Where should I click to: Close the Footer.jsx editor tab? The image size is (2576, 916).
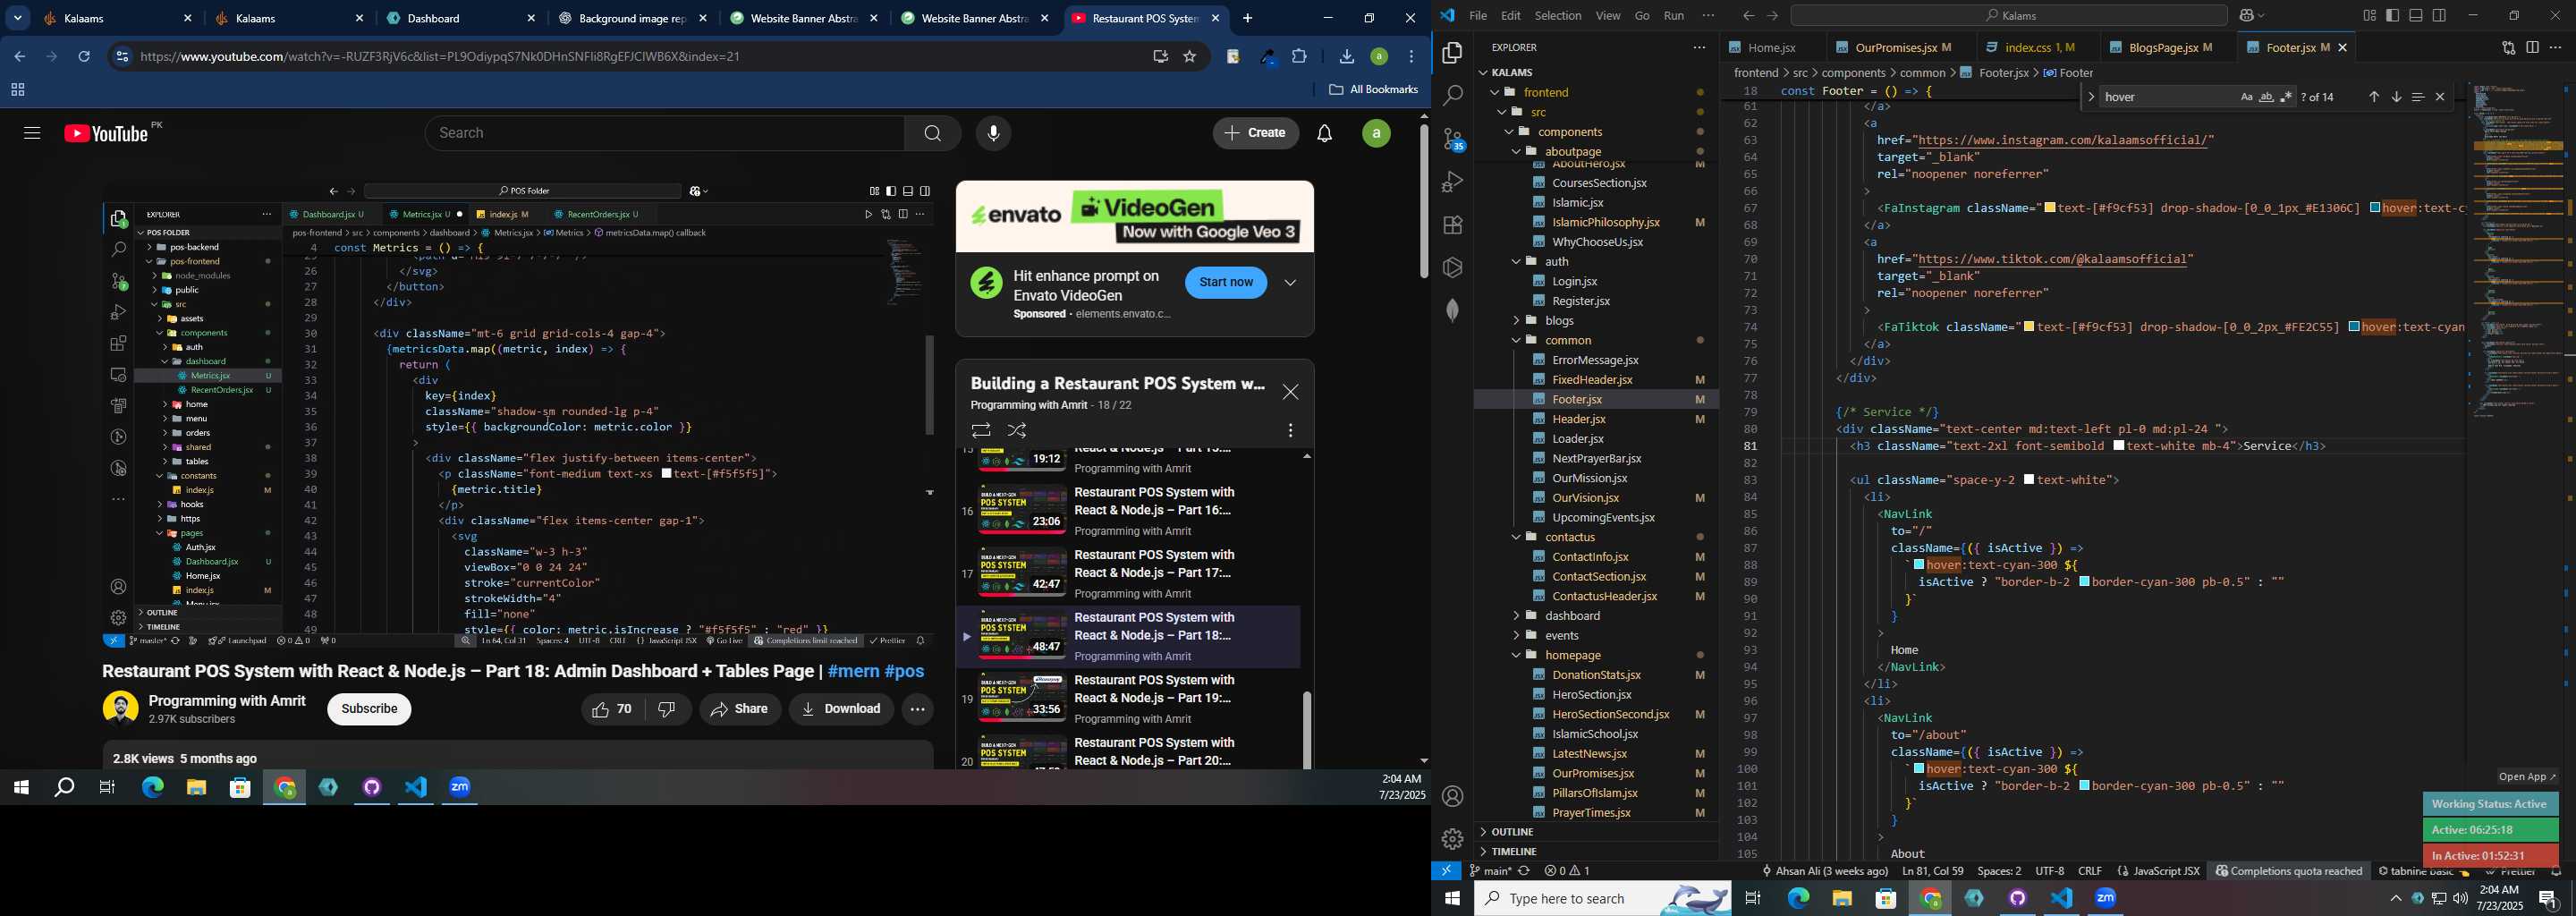click(2342, 47)
